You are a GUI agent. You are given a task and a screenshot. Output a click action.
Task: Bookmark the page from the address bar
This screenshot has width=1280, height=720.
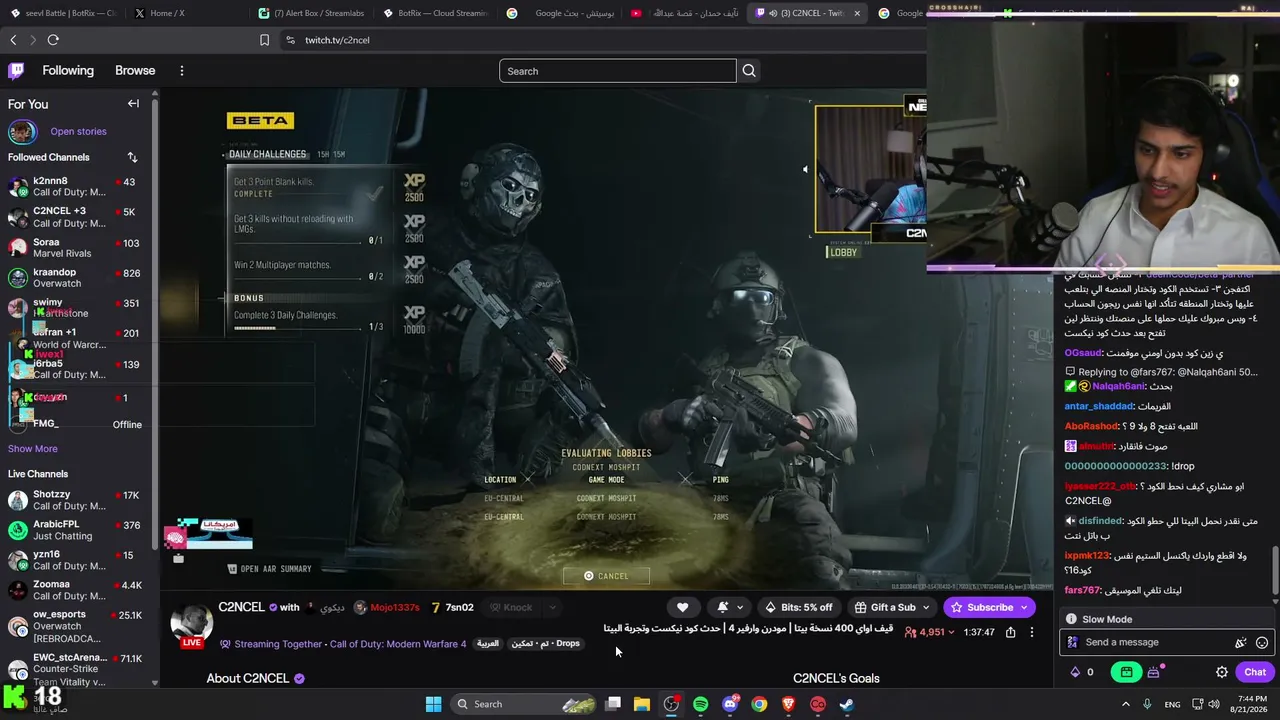(264, 40)
